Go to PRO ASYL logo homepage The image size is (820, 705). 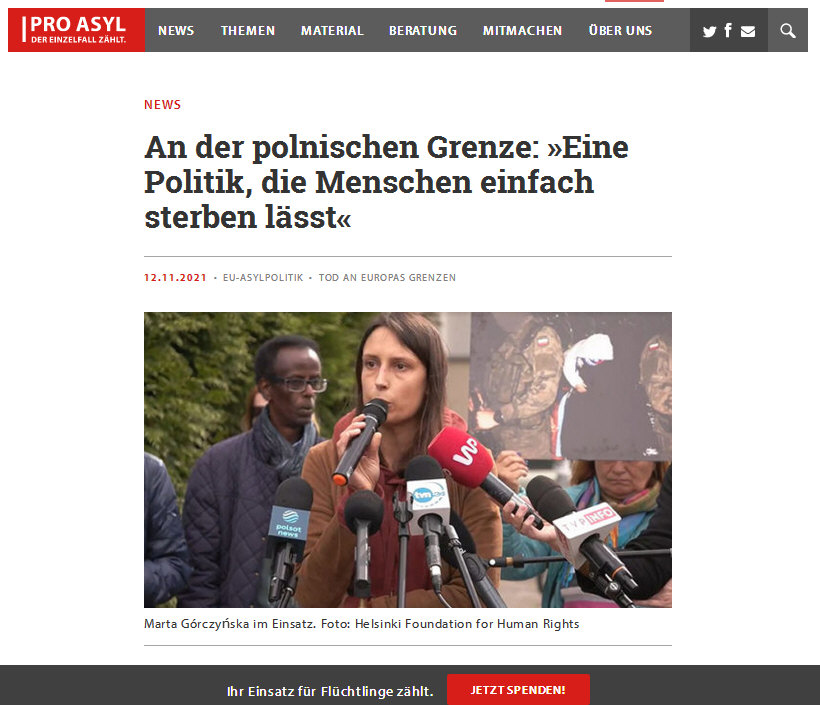pos(76,30)
